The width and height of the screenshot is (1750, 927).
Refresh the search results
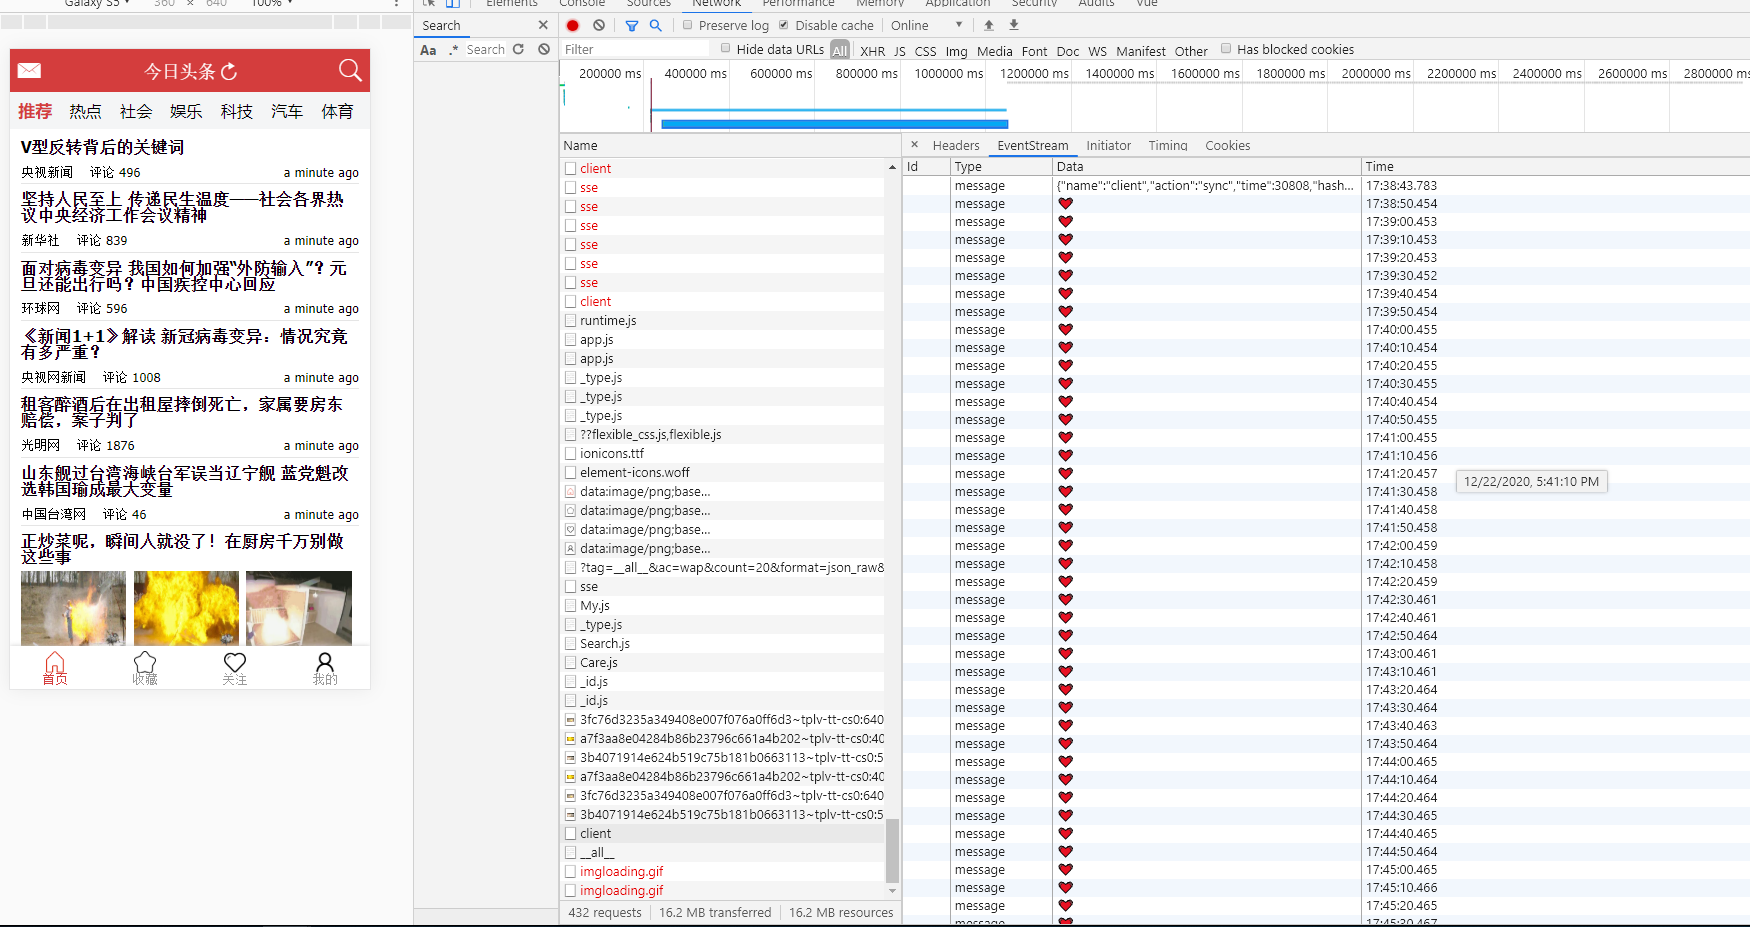pos(518,49)
